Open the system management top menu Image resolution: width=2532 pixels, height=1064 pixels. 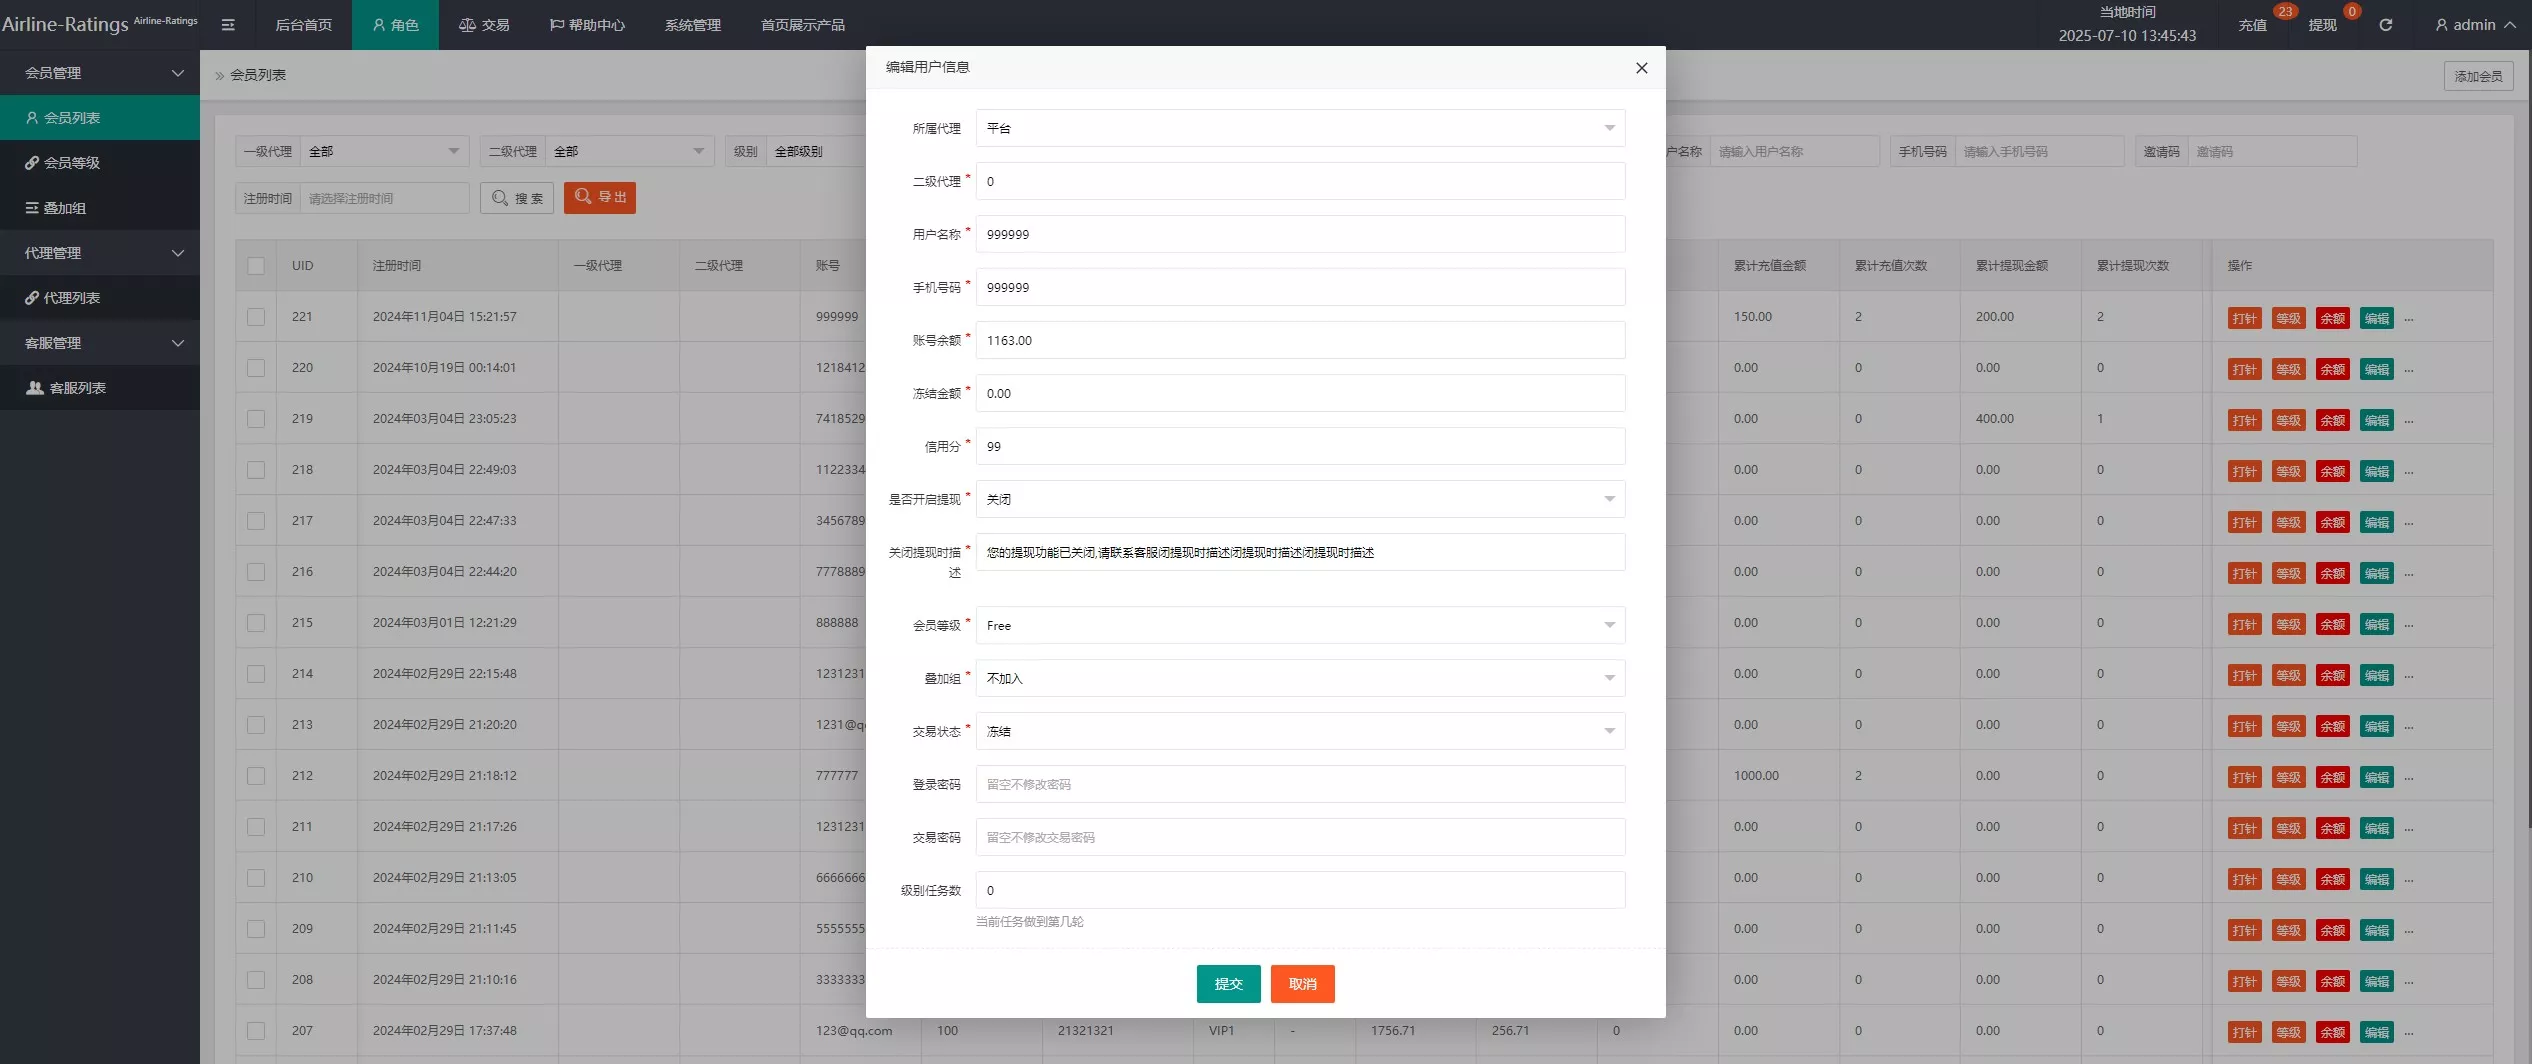tap(692, 25)
